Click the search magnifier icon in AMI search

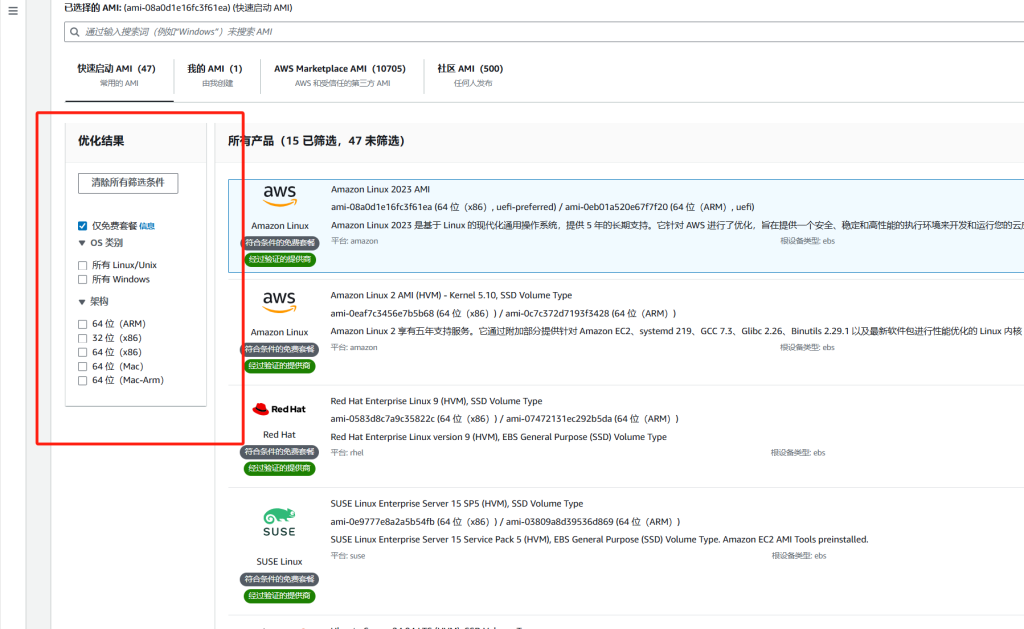pos(75,32)
